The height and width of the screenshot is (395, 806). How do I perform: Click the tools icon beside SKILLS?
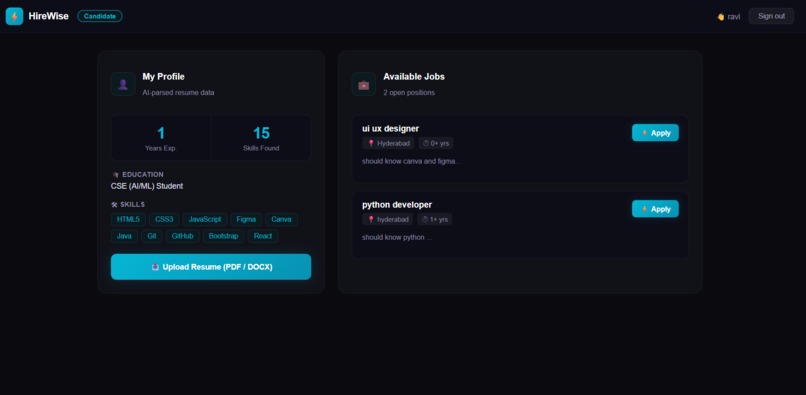click(x=114, y=205)
